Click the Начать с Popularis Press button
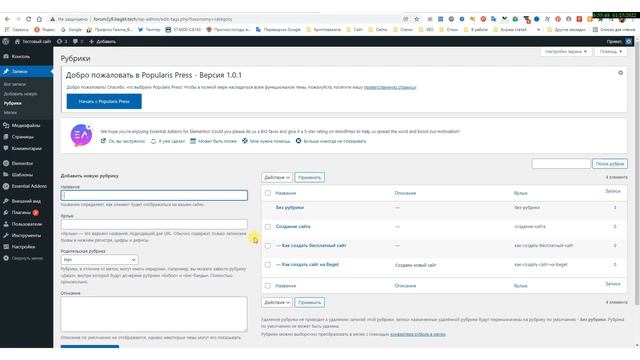The image size is (640, 360). coord(104,101)
